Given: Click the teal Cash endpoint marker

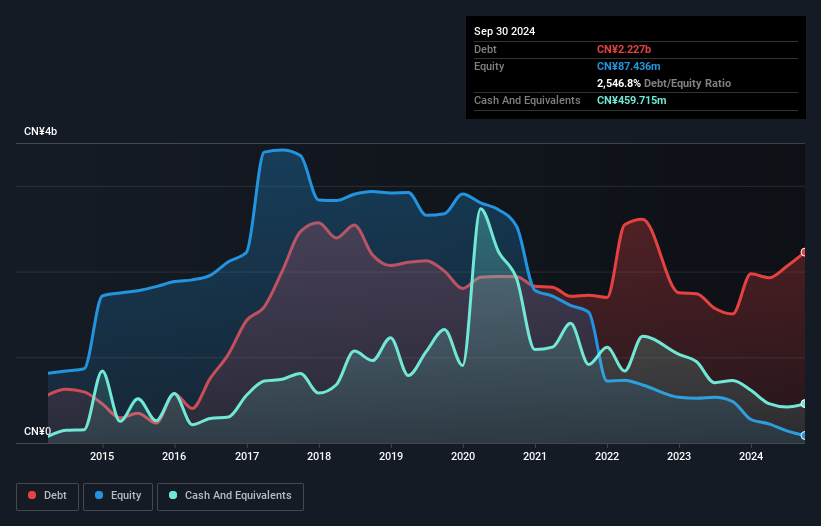Looking at the screenshot, I should [804, 404].
